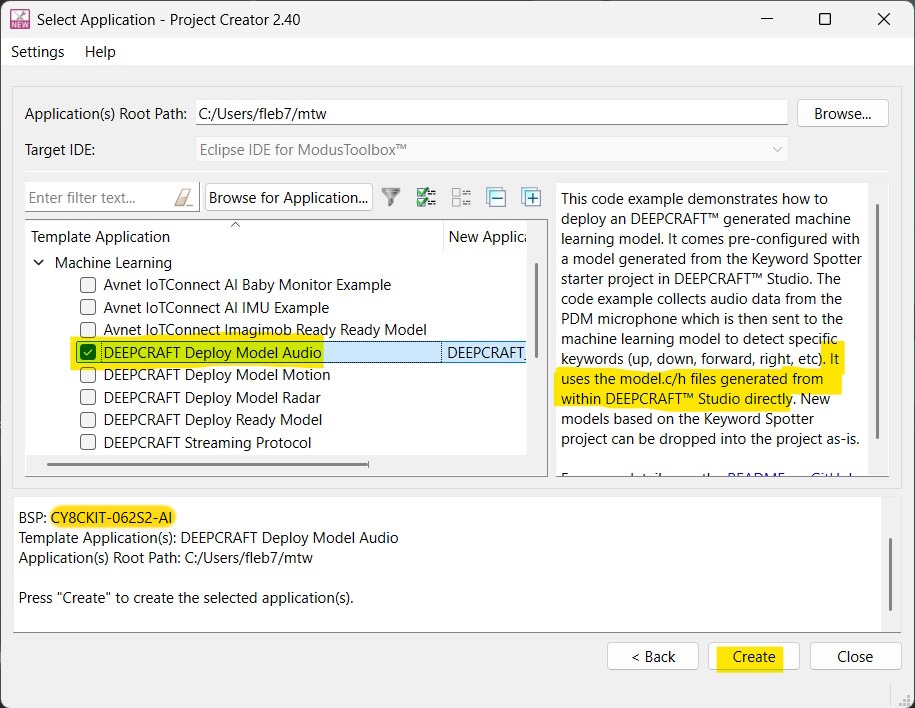This screenshot has width=915, height=708.
Task: Check Avnet IoTConnect AI Baby Monitor Example
Action: click(x=88, y=285)
